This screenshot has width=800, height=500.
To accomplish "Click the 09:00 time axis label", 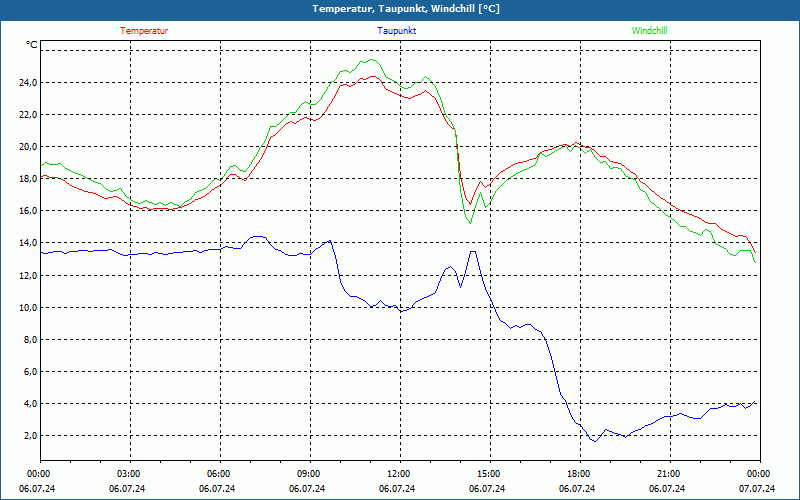I will click(308, 474).
